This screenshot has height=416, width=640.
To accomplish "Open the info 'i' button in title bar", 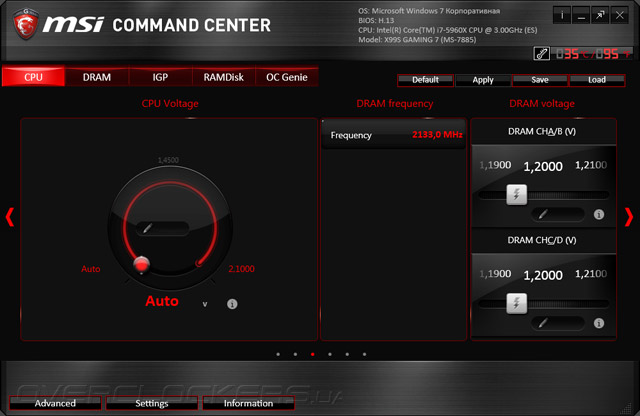I will click(562, 16).
